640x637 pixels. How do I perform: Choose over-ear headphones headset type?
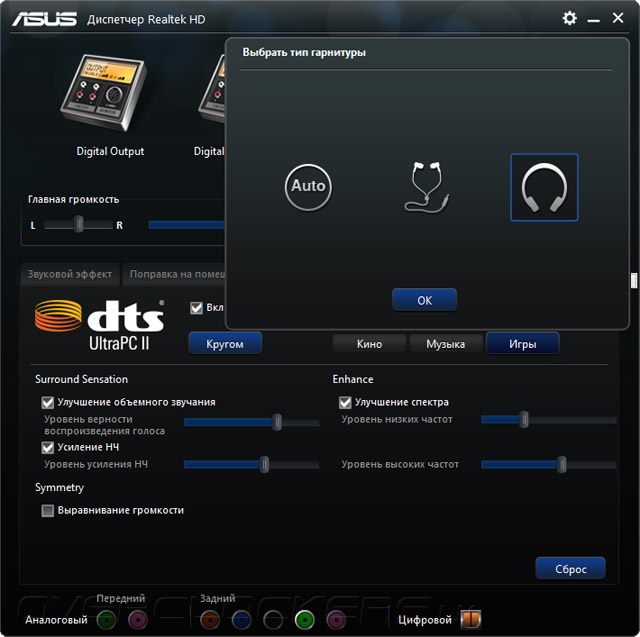click(544, 187)
